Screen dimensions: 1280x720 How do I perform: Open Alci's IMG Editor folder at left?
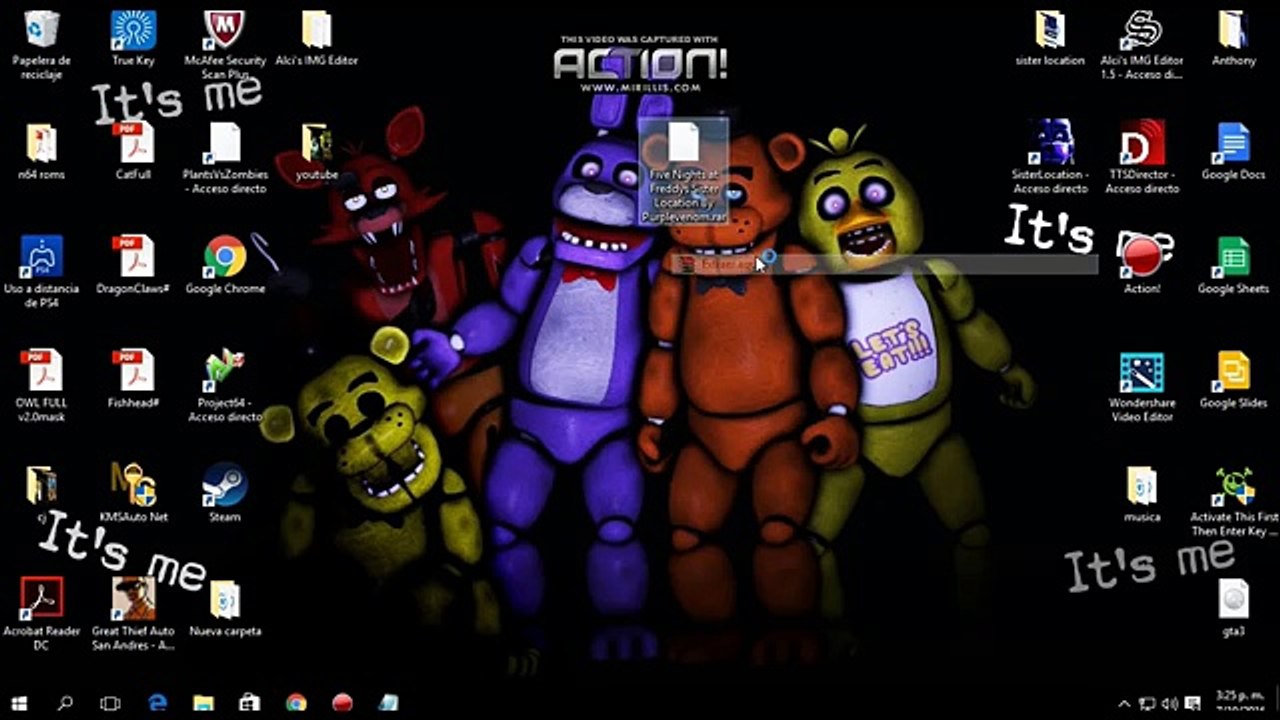(x=316, y=38)
